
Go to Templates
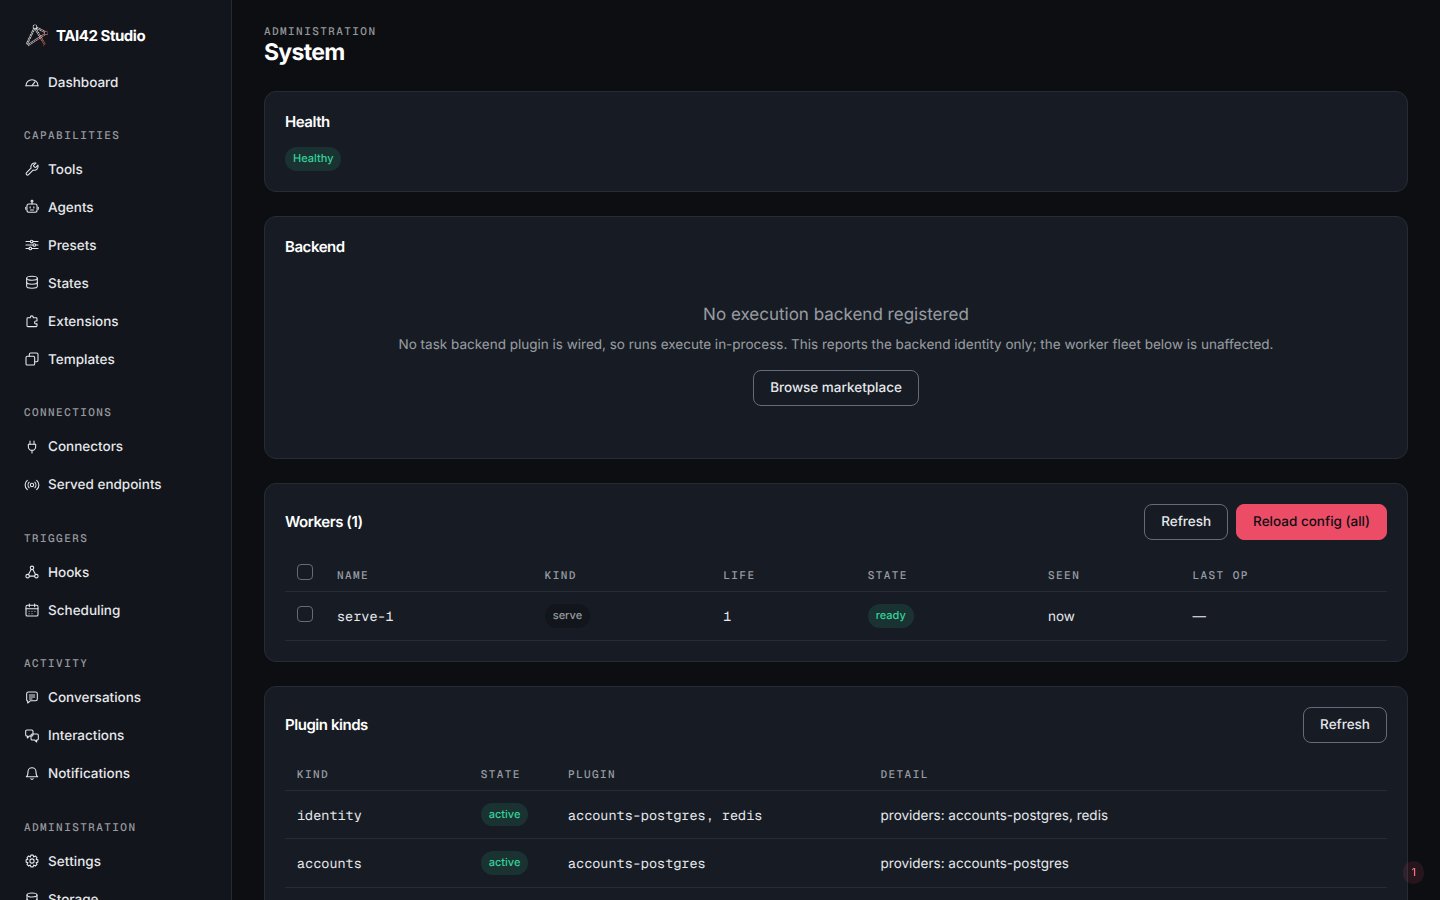[115, 360]
